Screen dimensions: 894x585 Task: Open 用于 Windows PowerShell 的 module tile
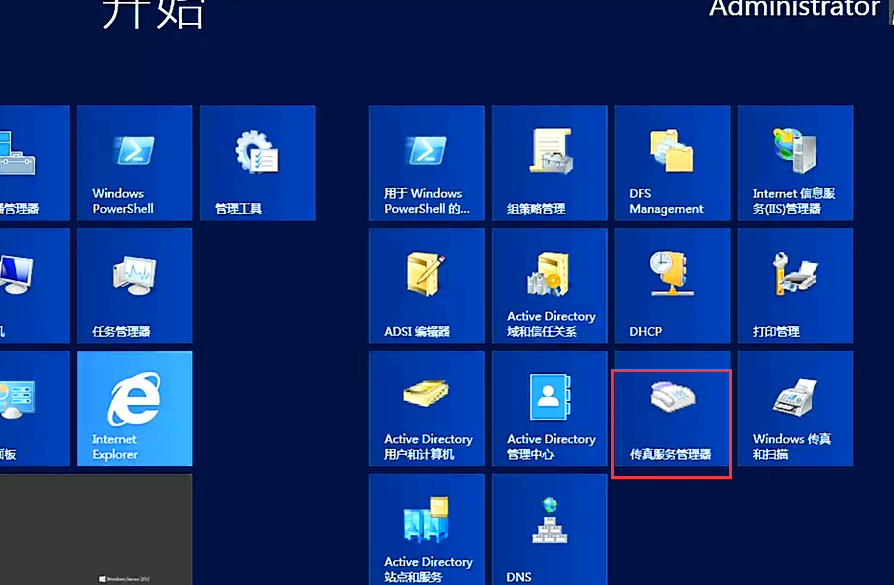[426, 162]
